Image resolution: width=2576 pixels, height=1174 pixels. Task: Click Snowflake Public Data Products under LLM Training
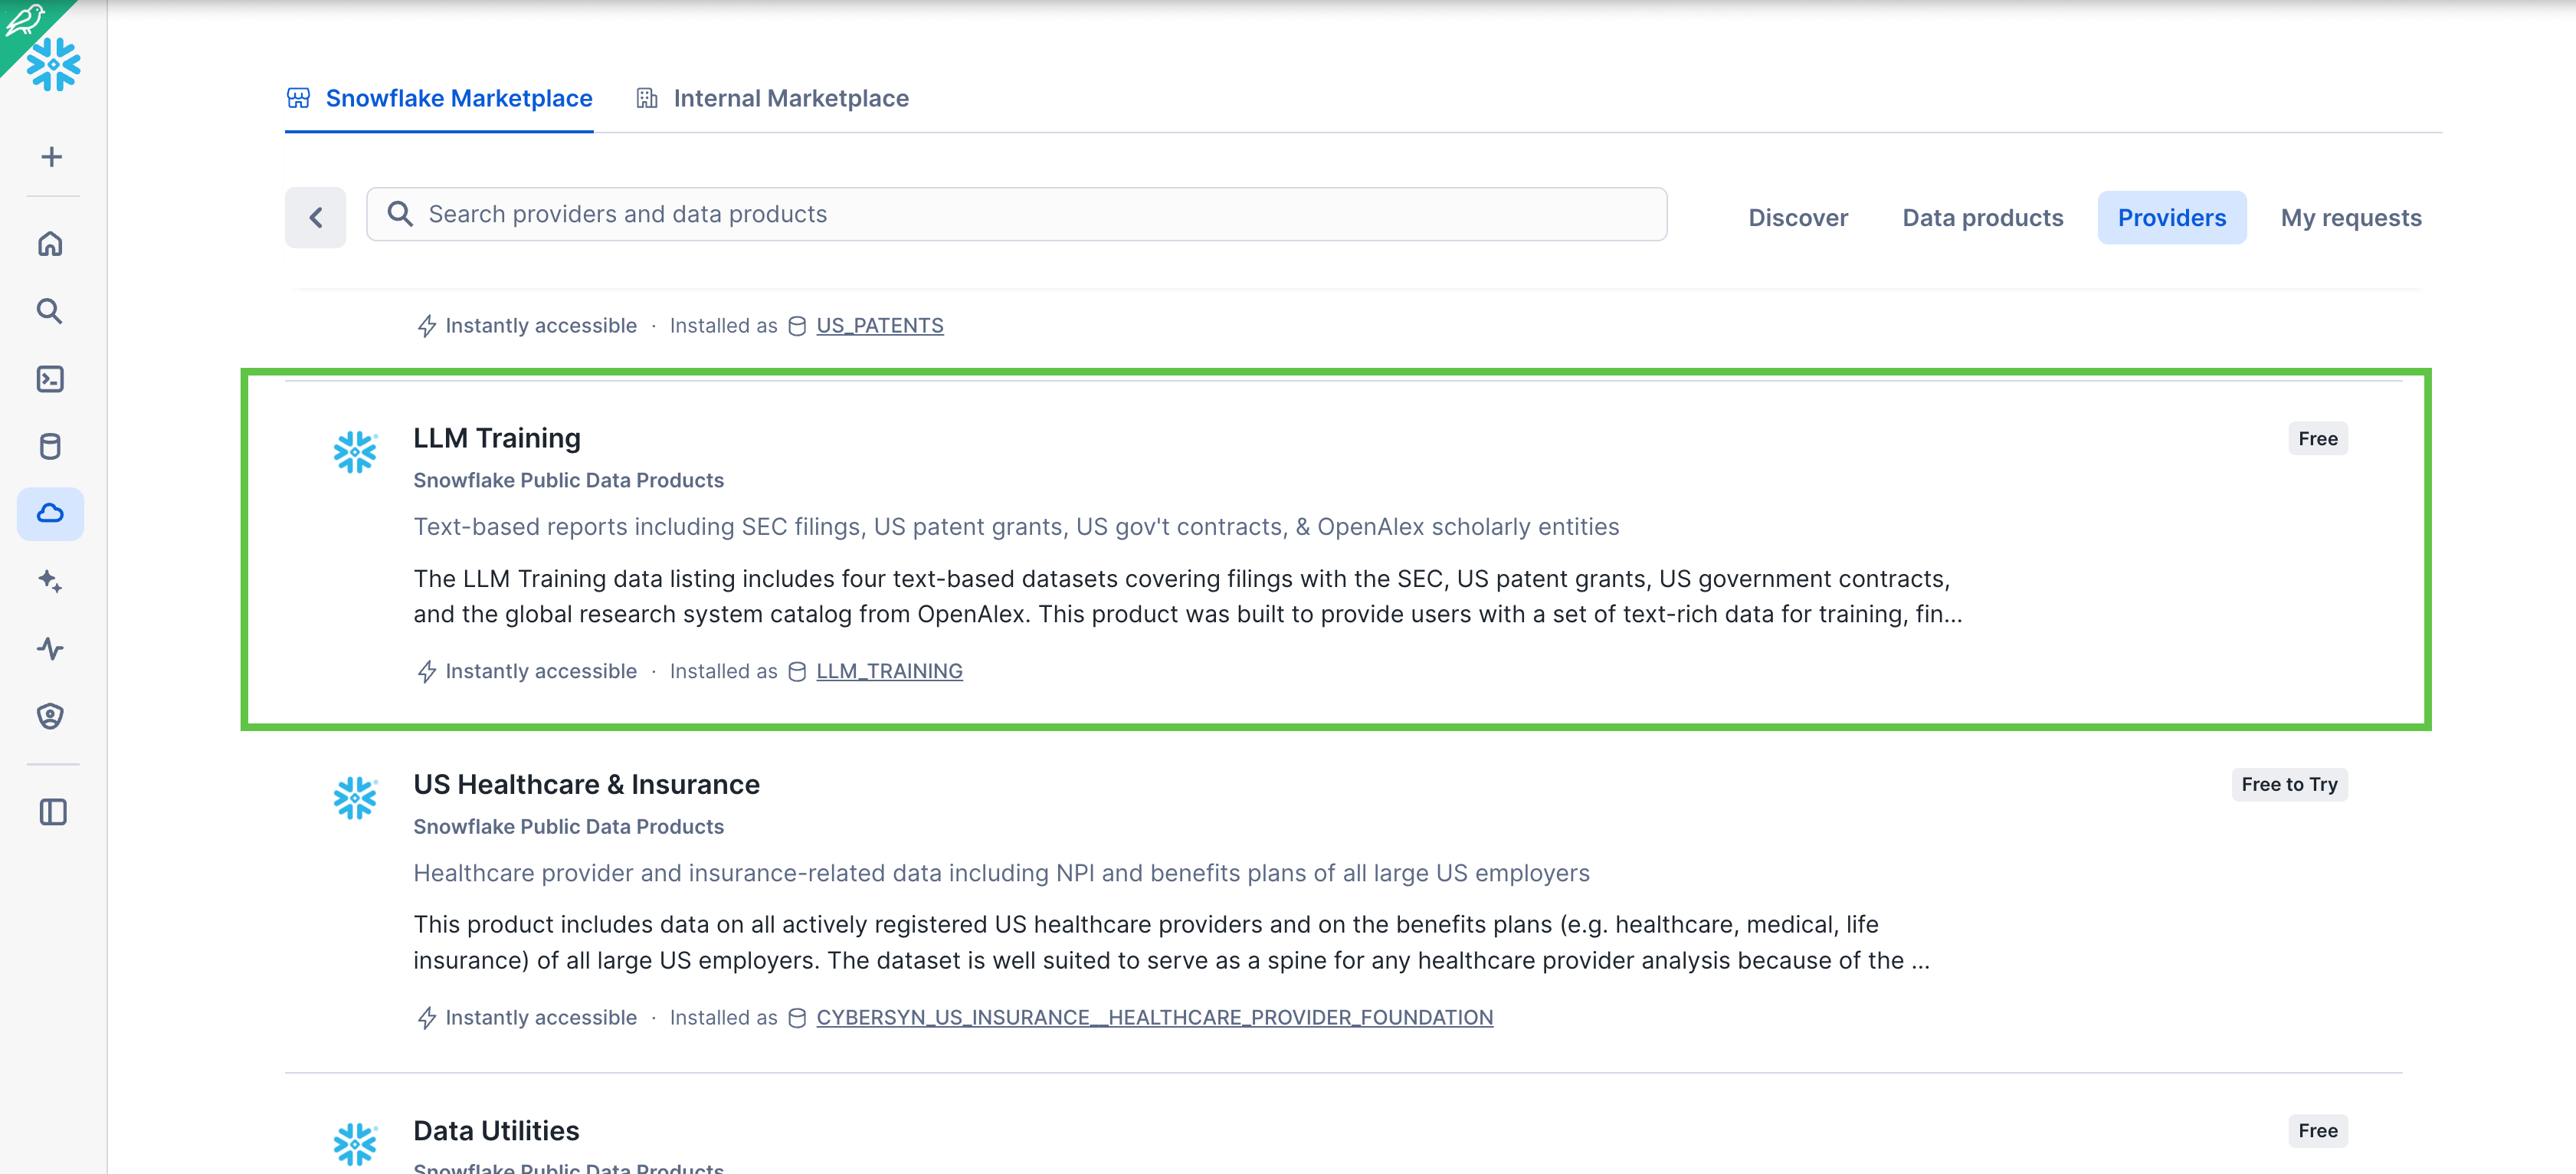[568, 481]
